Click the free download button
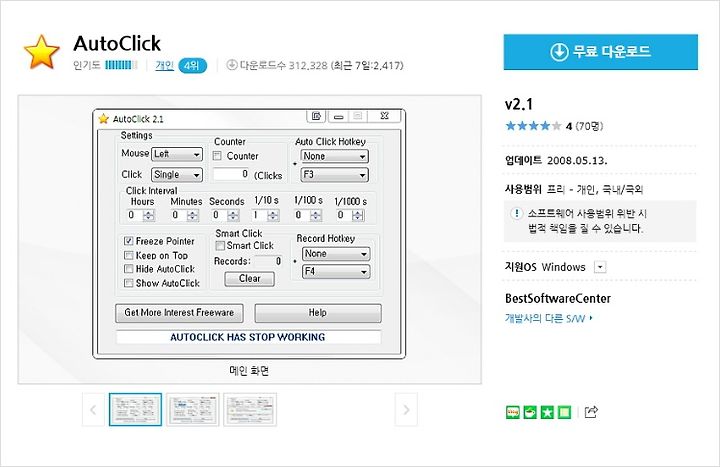 601,52
